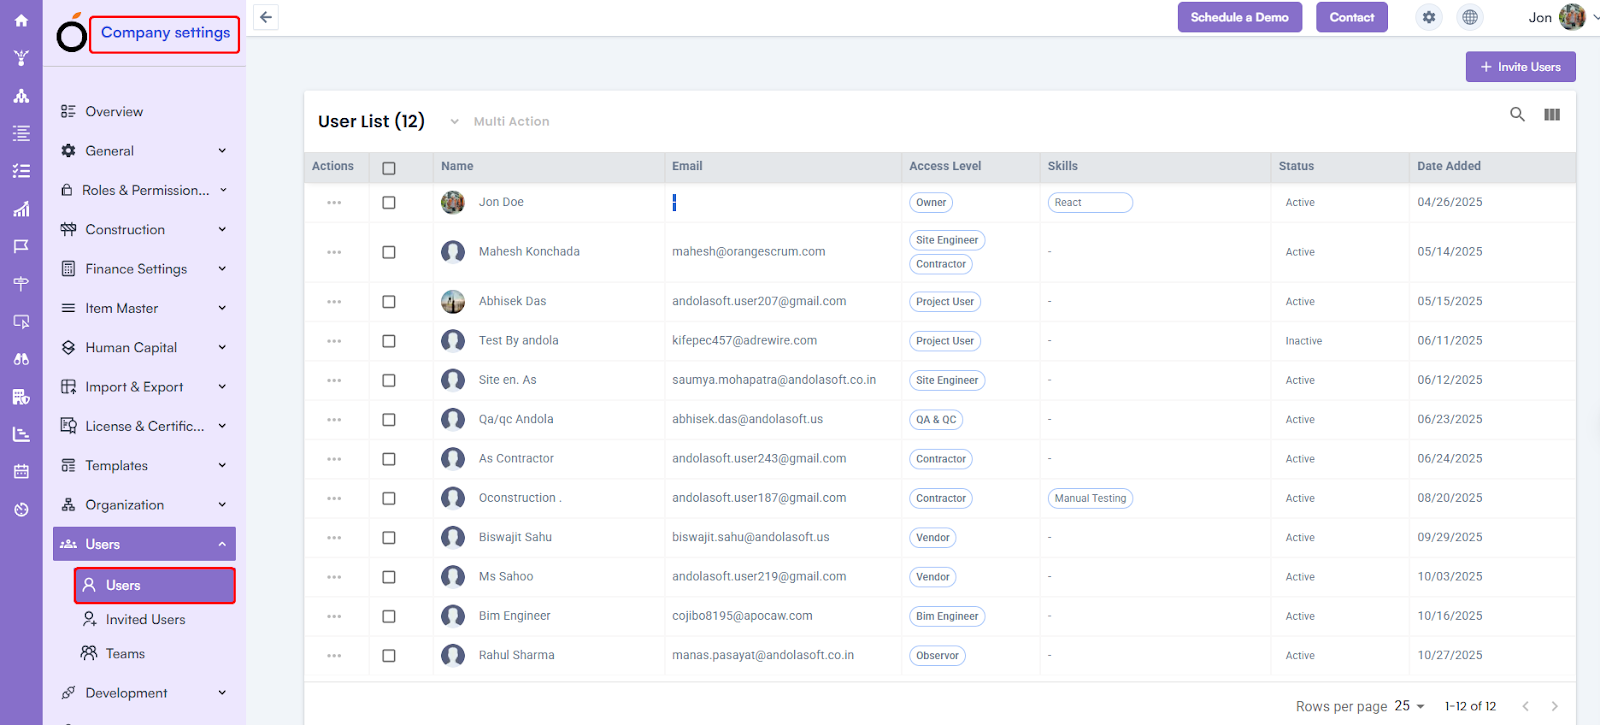Select the checkbox for Rahul Sharma
Image resolution: width=1600 pixels, height=725 pixels.
click(x=389, y=656)
